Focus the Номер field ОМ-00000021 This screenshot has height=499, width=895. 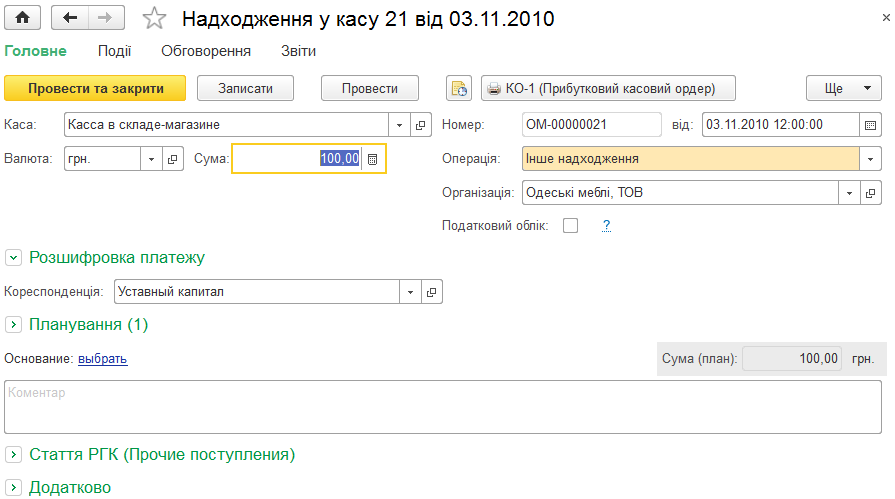click(x=592, y=125)
